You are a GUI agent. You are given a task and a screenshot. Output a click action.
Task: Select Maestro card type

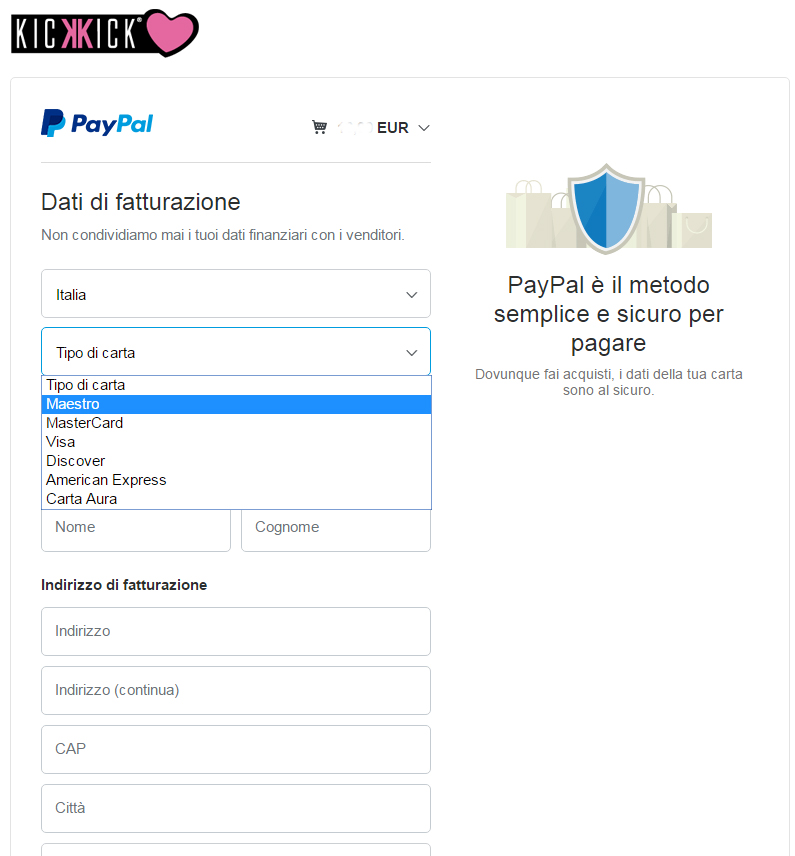pyautogui.click(x=236, y=404)
